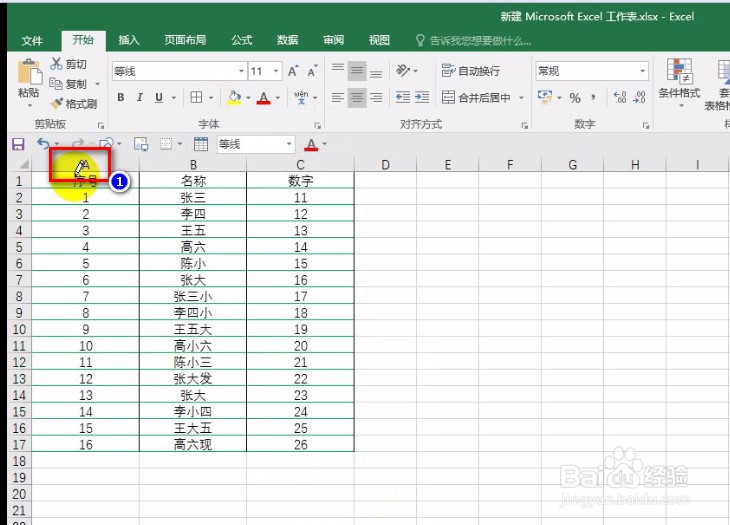
Task: Click the Cut (剪切) scissors button
Action: point(69,64)
